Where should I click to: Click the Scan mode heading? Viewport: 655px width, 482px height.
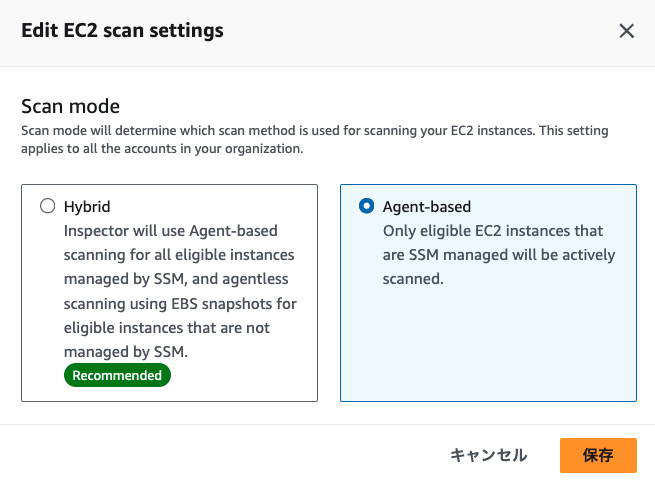(x=70, y=106)
